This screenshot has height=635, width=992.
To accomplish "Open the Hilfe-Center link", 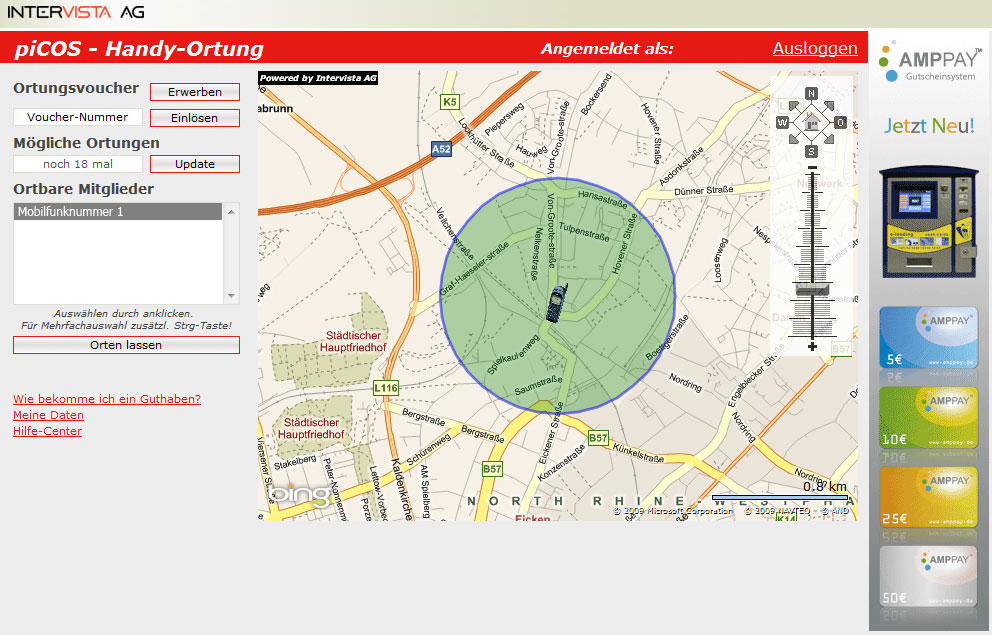I will 47,431.
